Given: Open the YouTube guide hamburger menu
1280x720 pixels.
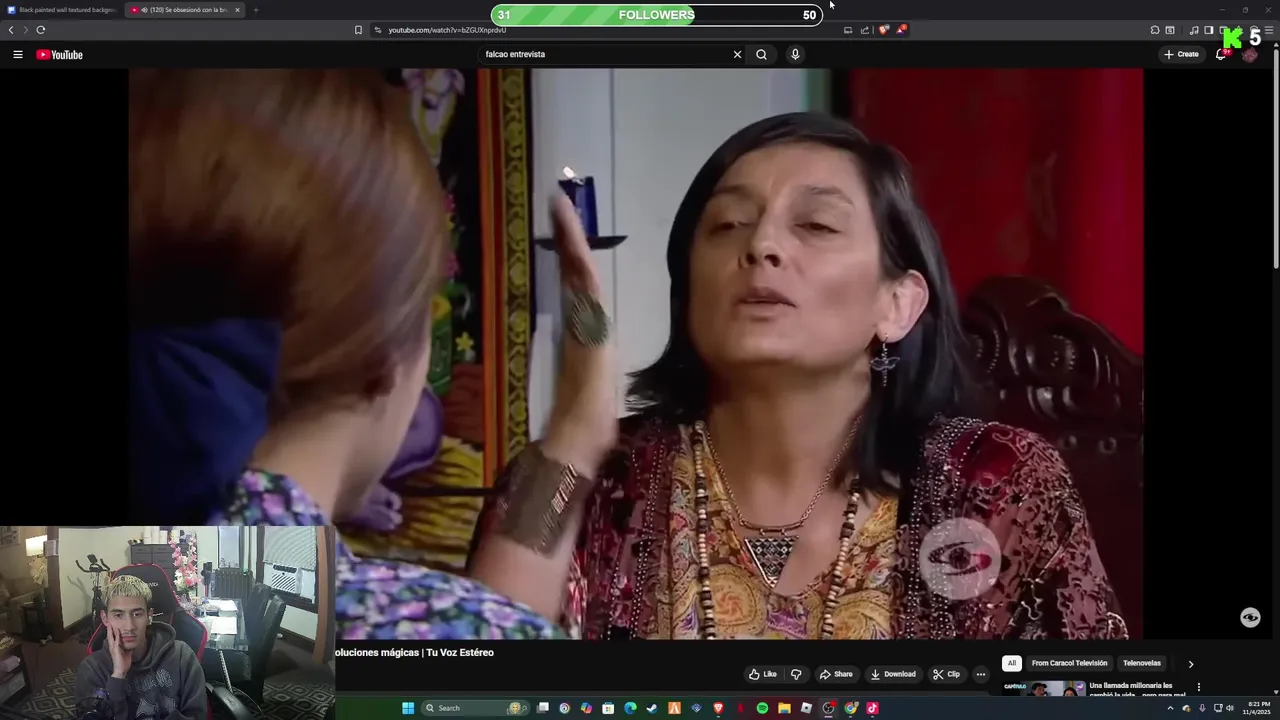Looking at the screenshot, I should coord(18,54).
